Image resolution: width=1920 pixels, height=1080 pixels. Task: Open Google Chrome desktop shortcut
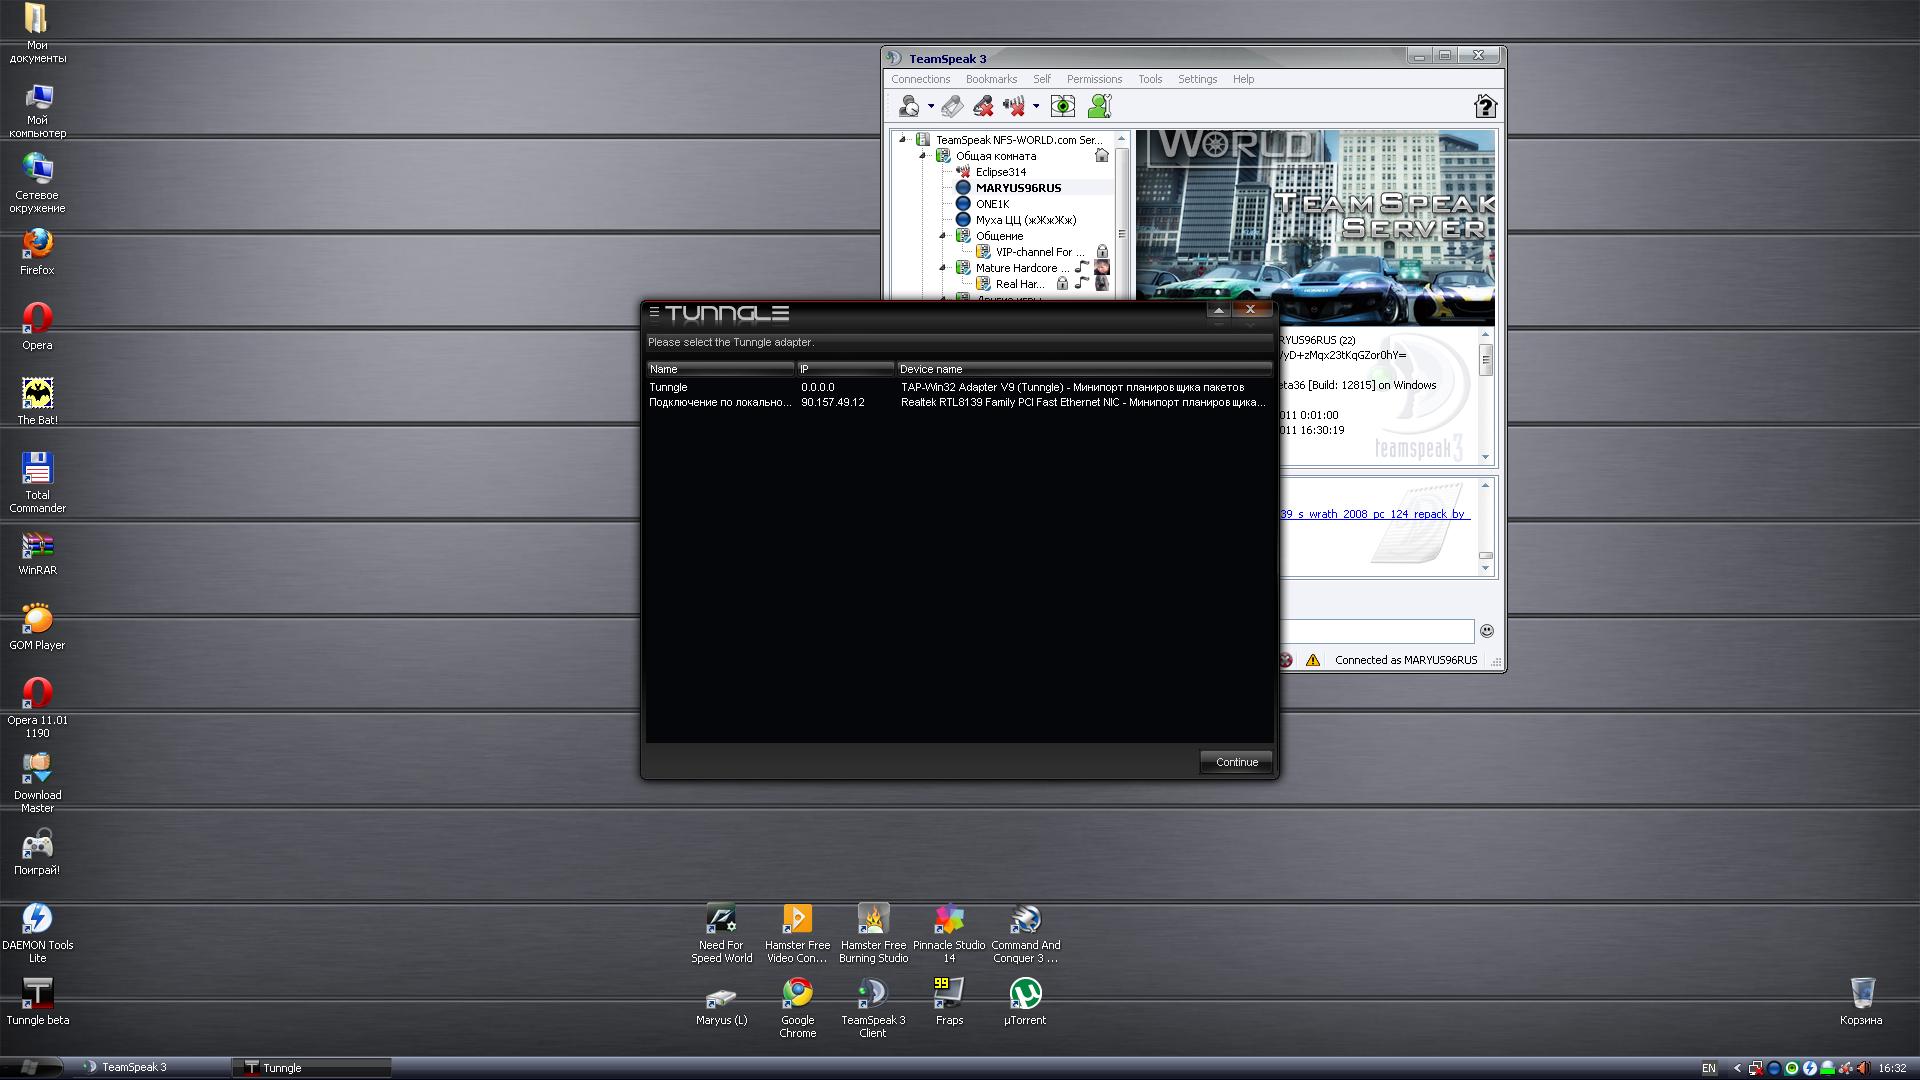pyautogui.click(x=797, y=1008)
